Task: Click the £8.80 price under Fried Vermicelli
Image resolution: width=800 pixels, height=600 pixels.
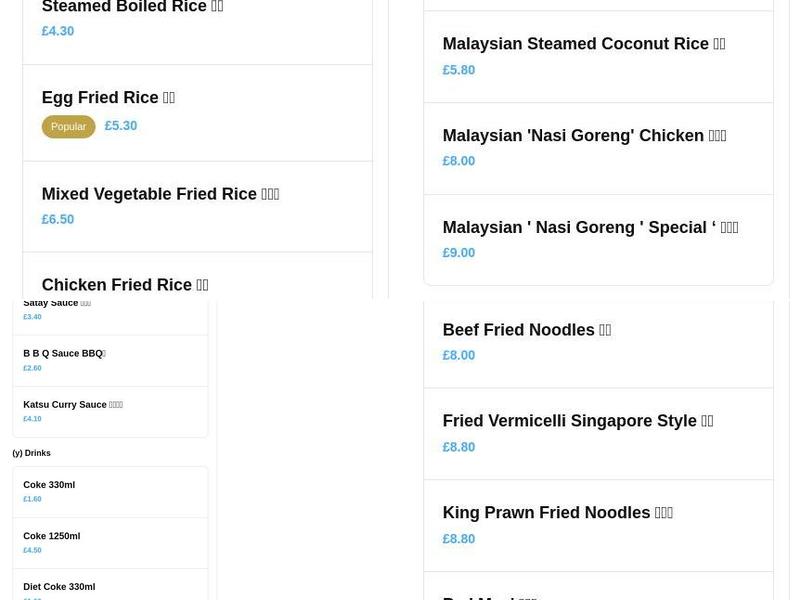Action: tap(459, 446)
